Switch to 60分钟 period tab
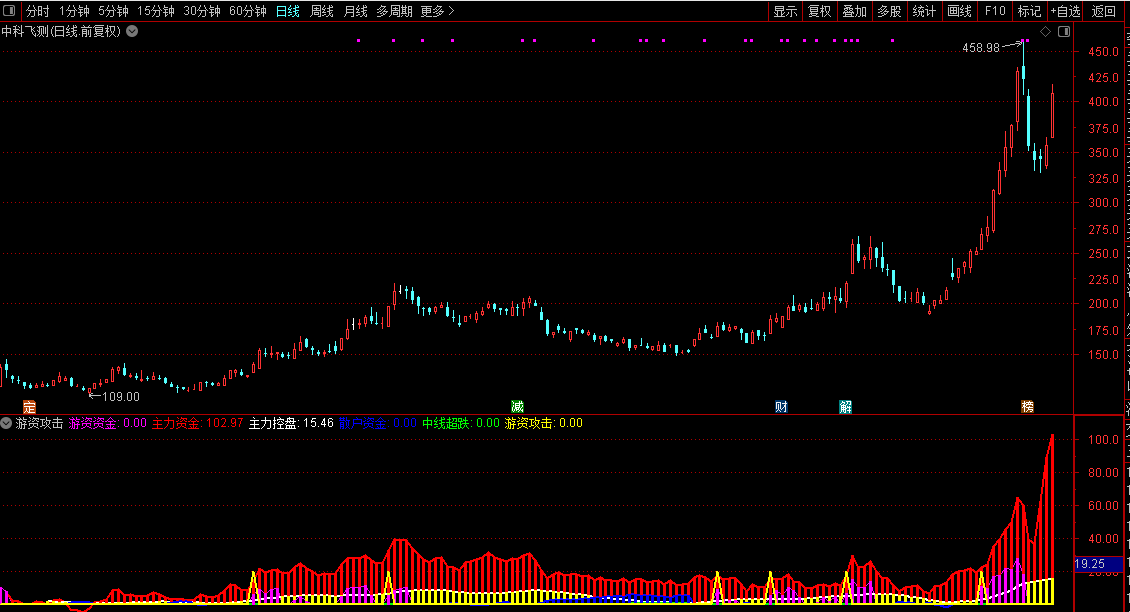The height and width of the screenshot is (612, 1130). 248,11
